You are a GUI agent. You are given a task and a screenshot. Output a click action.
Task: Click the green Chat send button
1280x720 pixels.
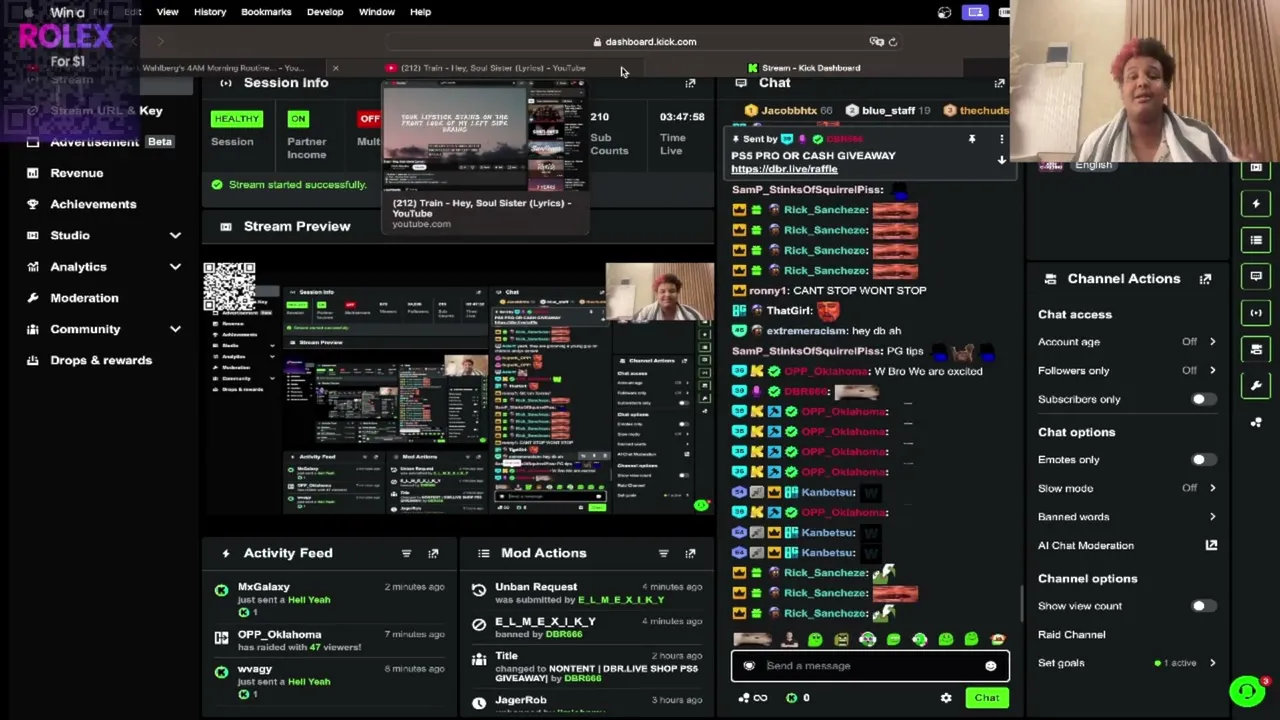click(x=987, y=698)
